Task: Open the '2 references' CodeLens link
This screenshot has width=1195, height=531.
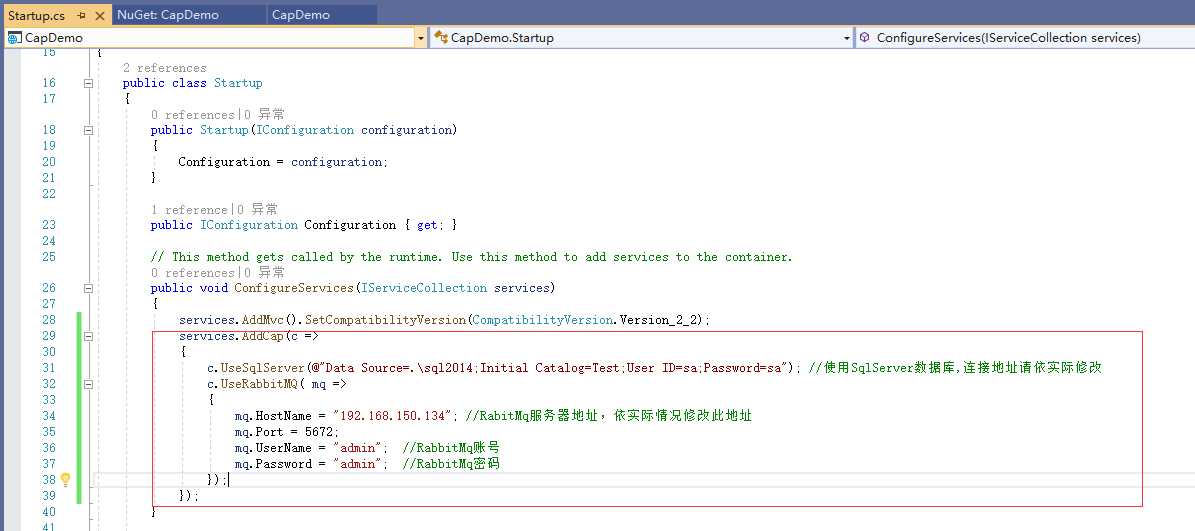Action: click(x=165, y=68)
